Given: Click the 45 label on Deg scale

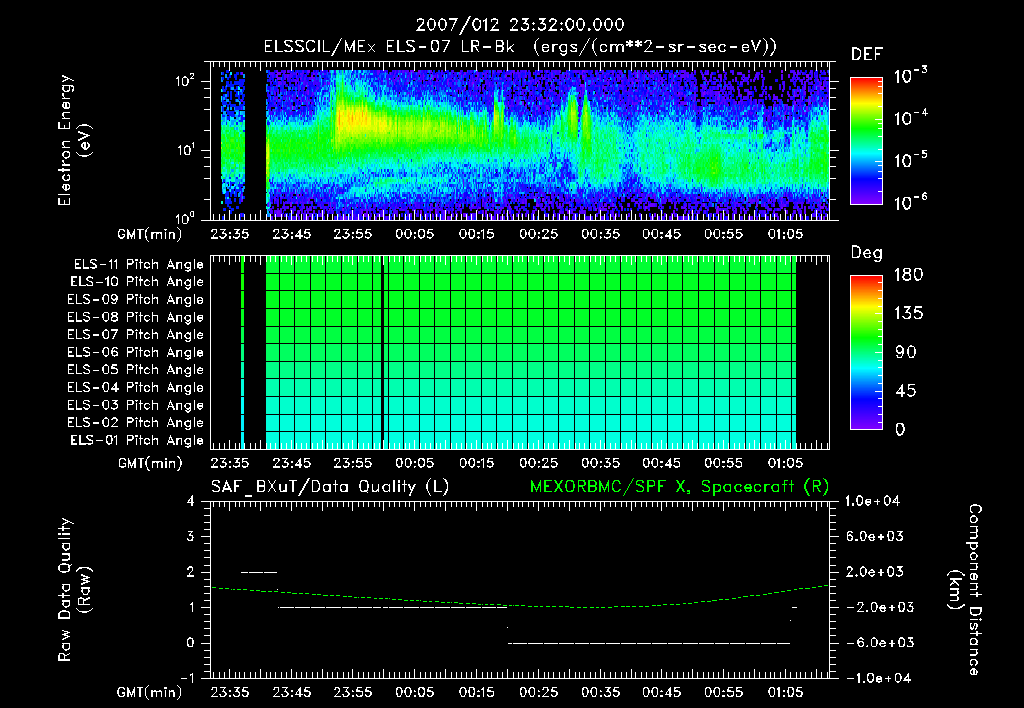Looking at the screenshot, I should (906, 391).
